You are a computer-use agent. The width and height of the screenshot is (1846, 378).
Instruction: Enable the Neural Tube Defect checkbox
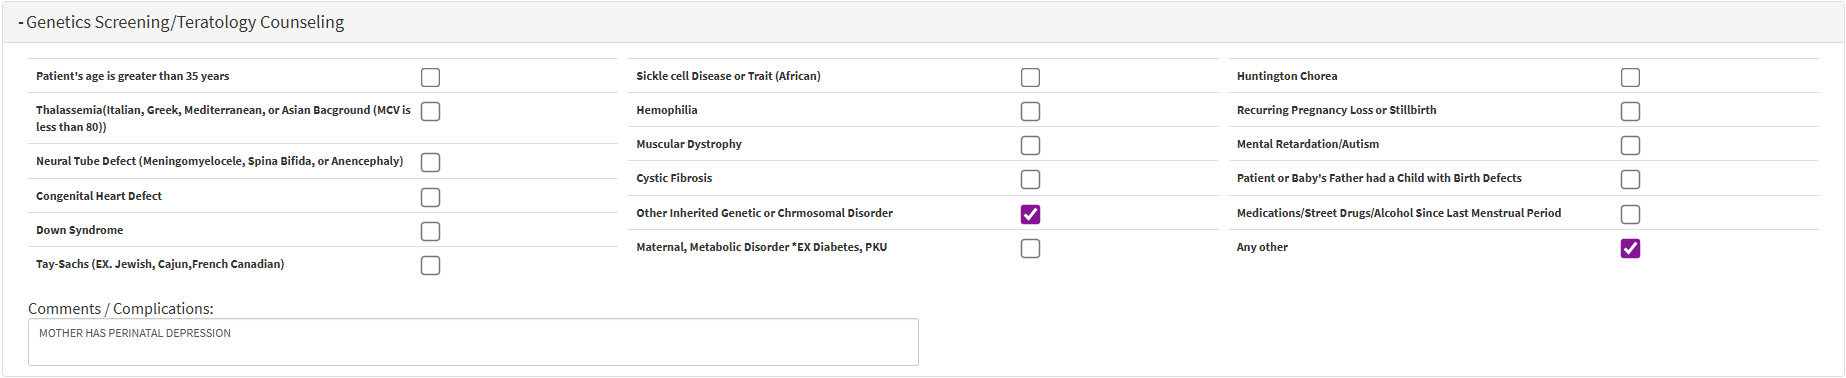430,162
